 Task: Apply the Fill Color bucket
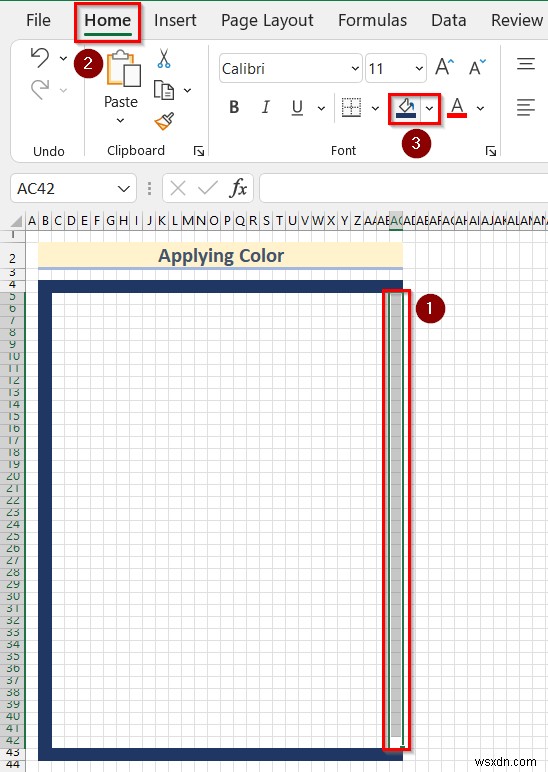point(406,108)
